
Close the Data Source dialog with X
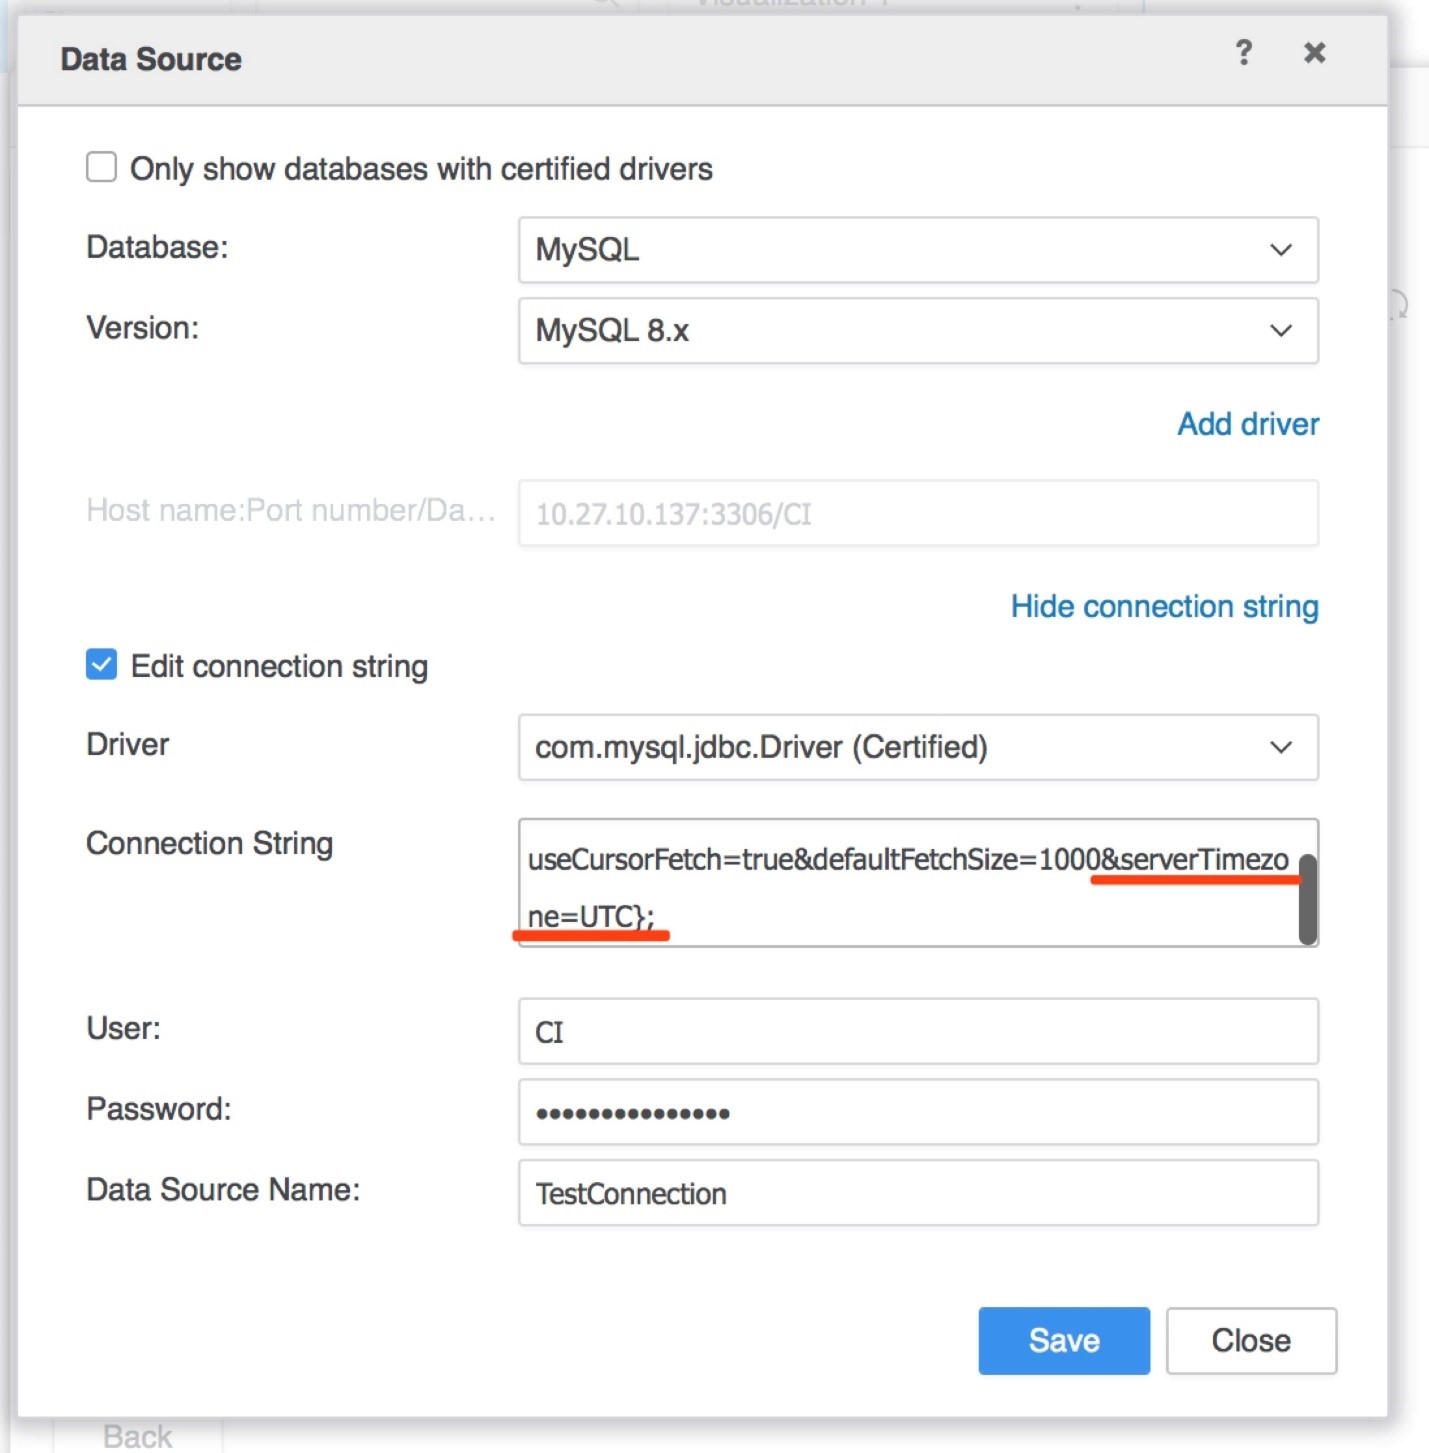click(1314, 53)
